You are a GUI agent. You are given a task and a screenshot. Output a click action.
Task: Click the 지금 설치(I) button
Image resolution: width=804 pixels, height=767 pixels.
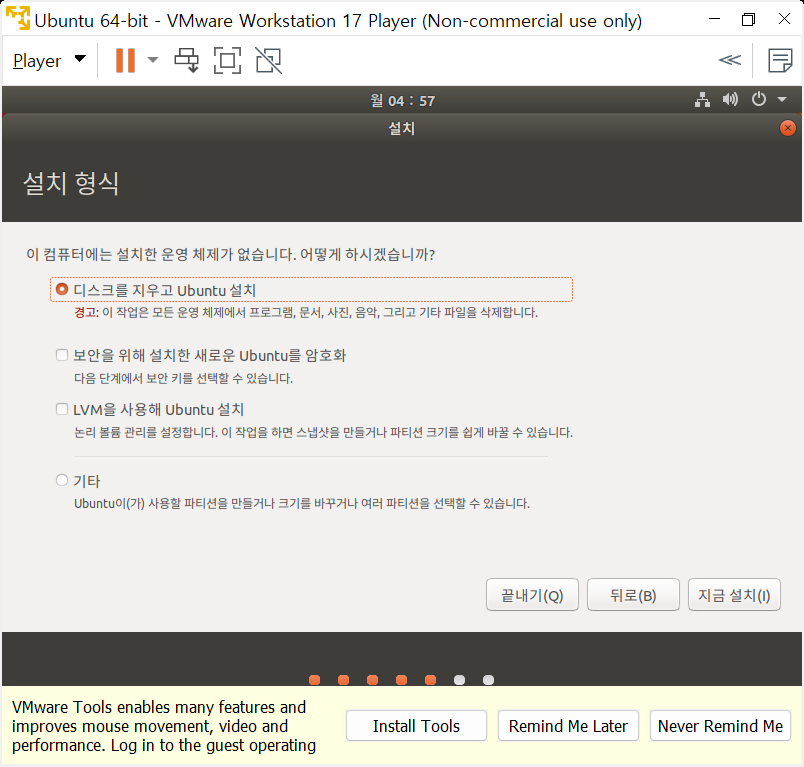coord(734,595)
